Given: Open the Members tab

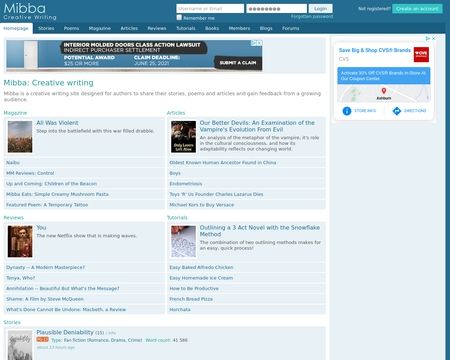Looking at the screenshot, I should pyautogui.click(x=239, y=28).
